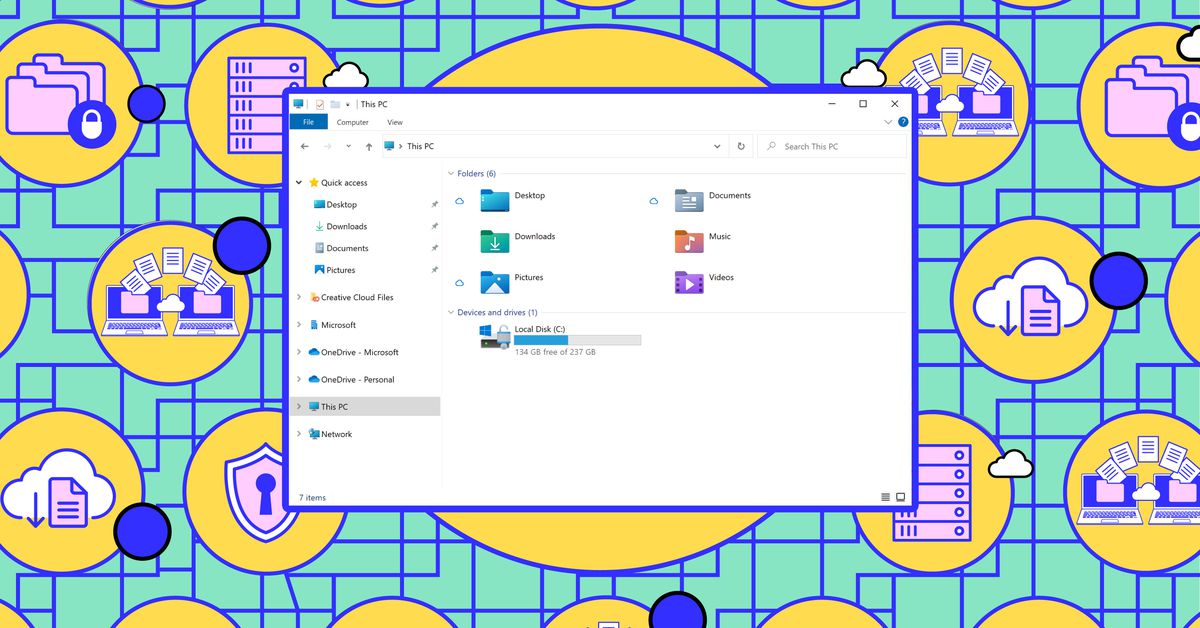Click the Search This PC field
Screen dimensions: 1200x628
pyautogui.click(x=831, y=146)
